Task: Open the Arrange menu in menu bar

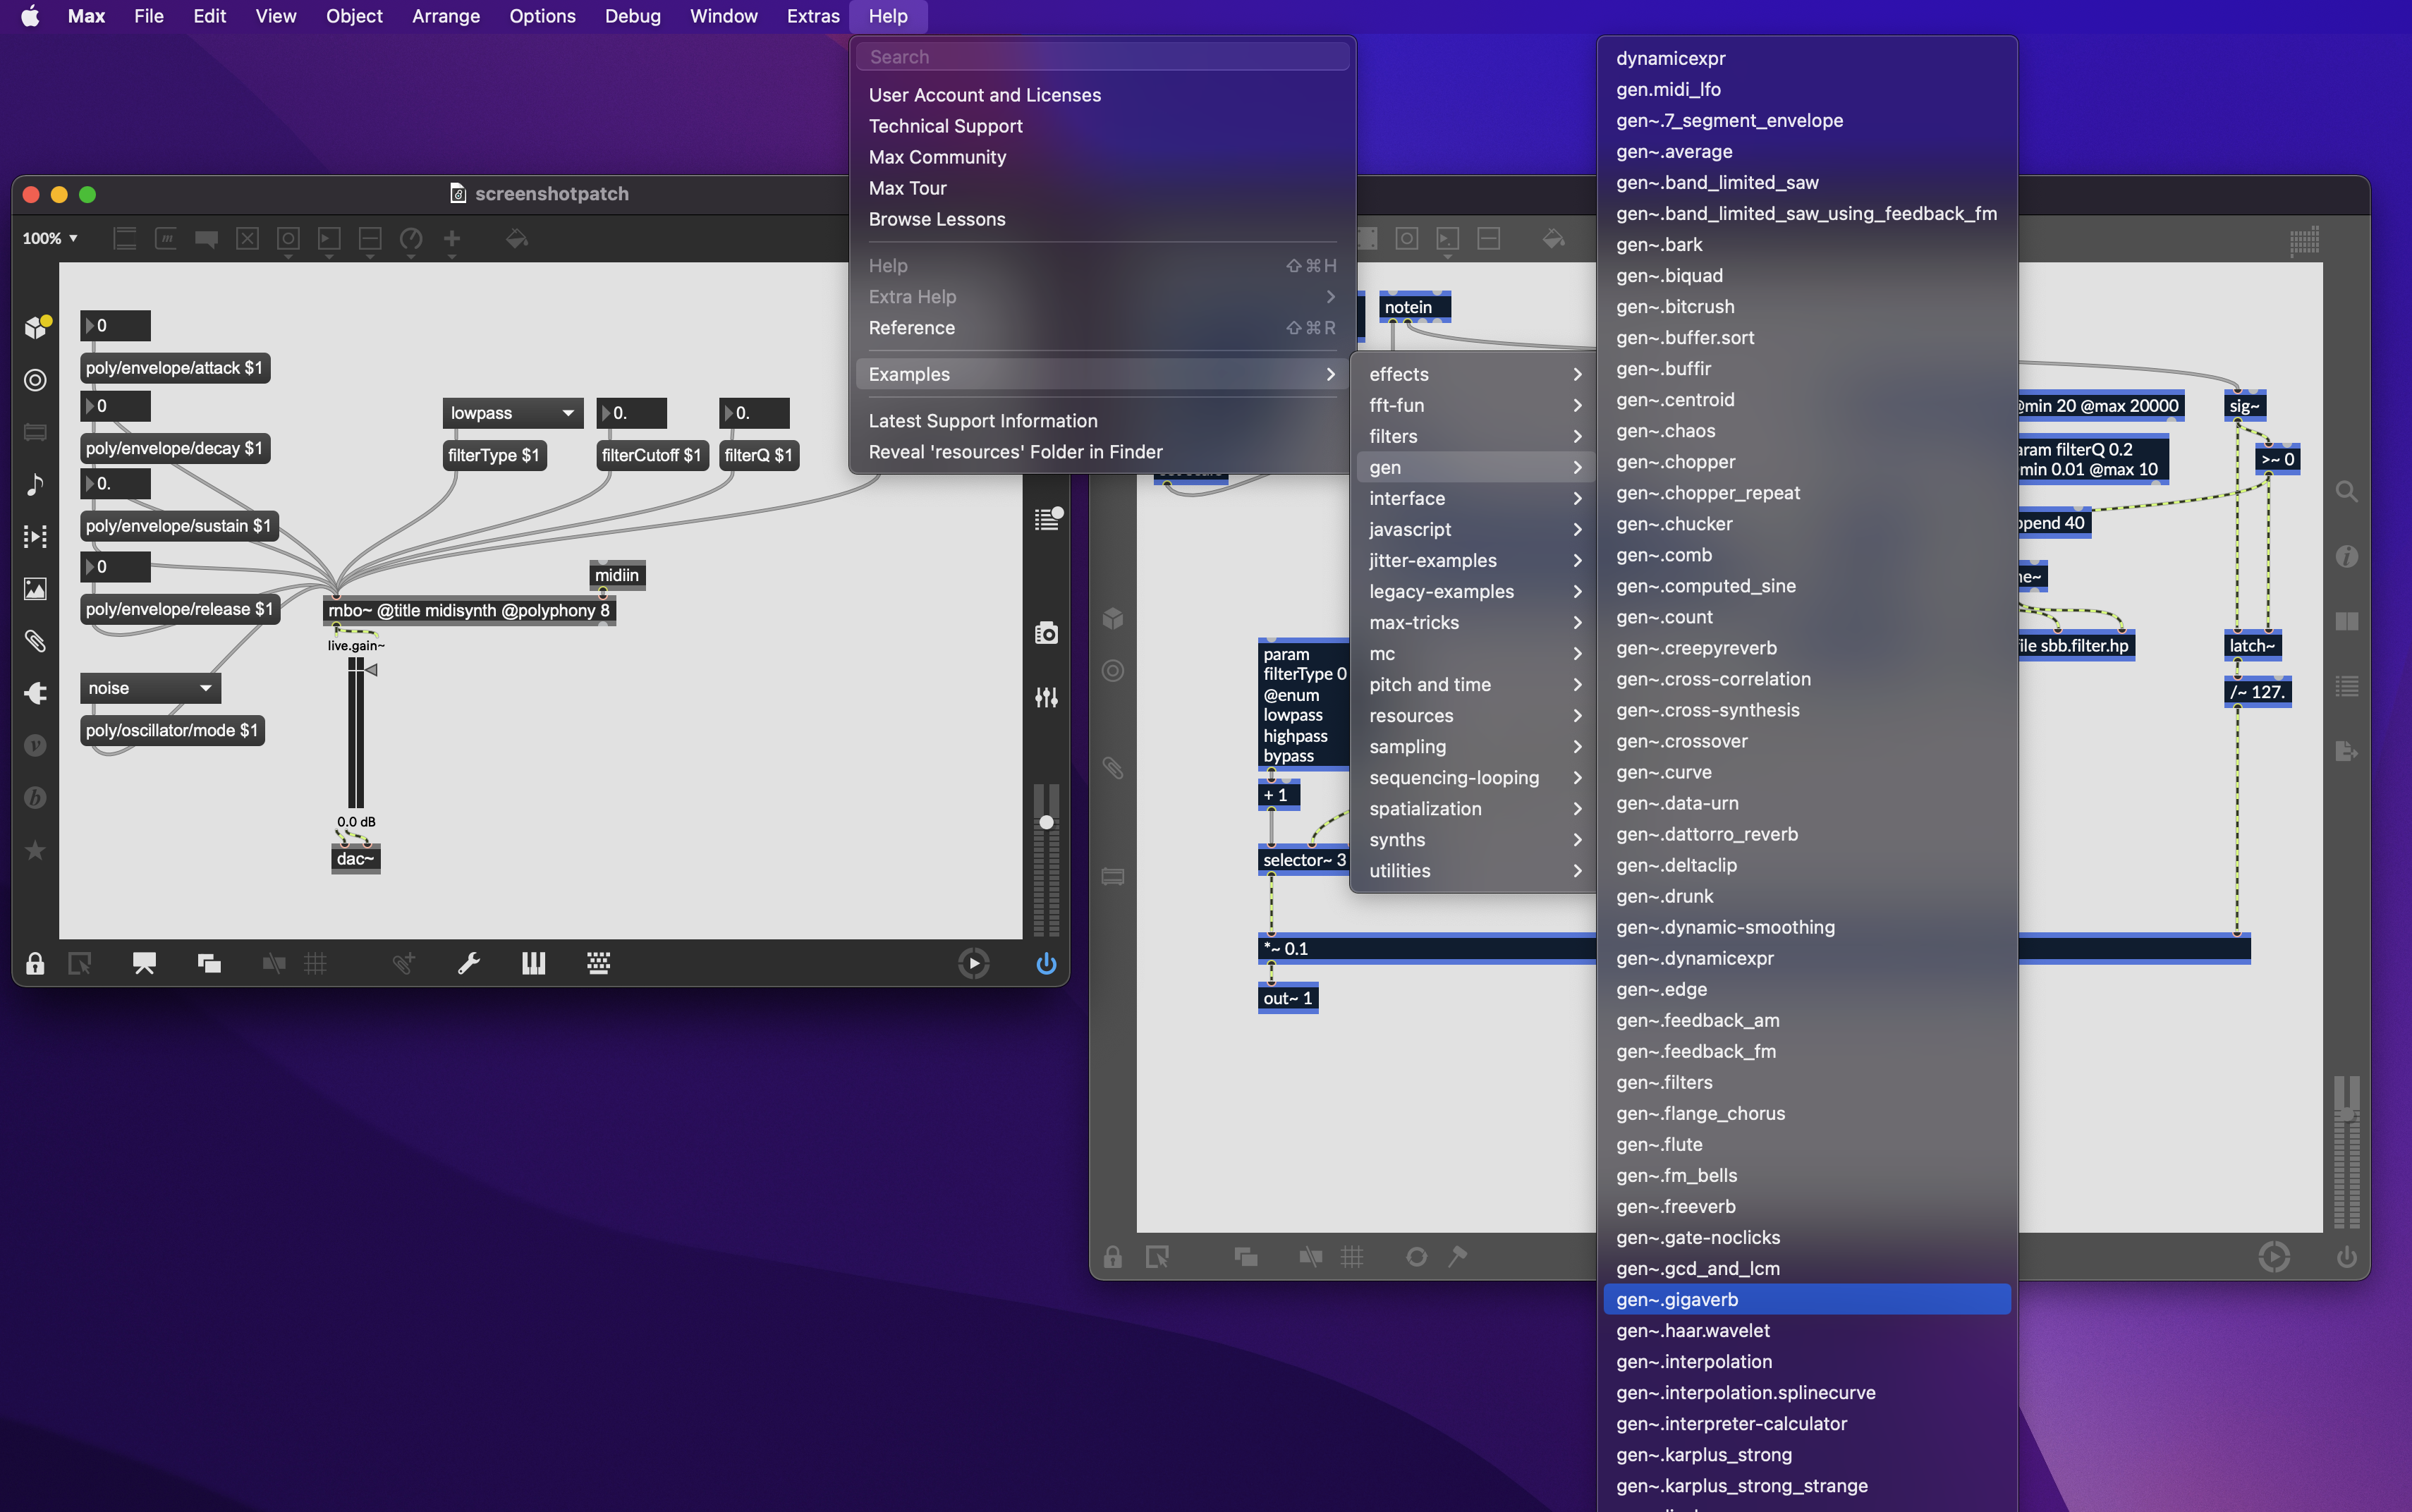Action: [x=445, y=16]
